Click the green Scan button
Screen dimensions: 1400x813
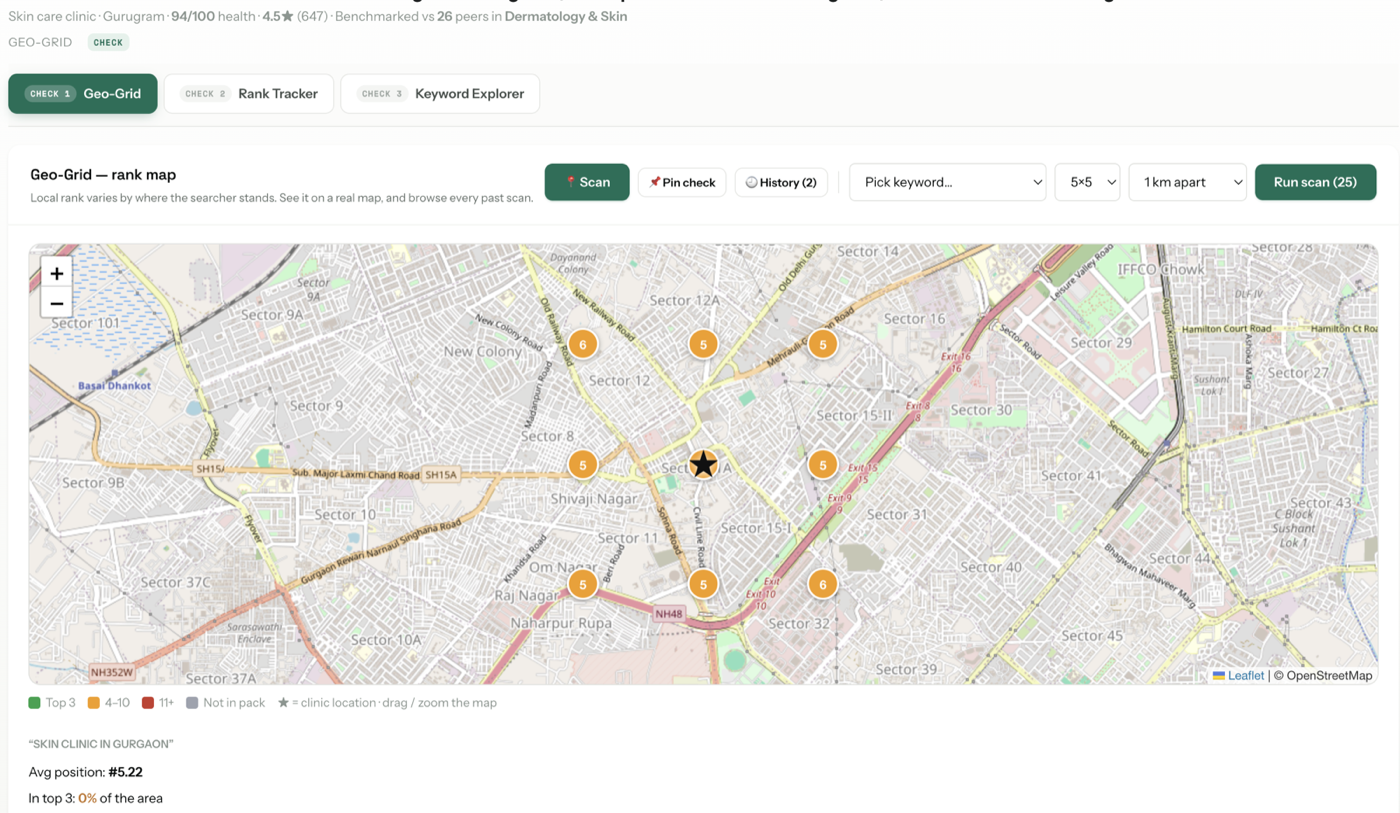tap(587, 182)
